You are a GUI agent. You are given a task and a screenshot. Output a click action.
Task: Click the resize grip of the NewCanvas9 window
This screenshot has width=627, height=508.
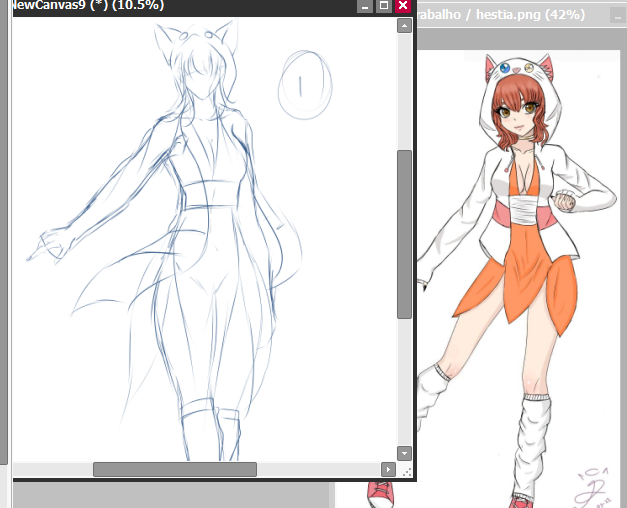(407, 472)
